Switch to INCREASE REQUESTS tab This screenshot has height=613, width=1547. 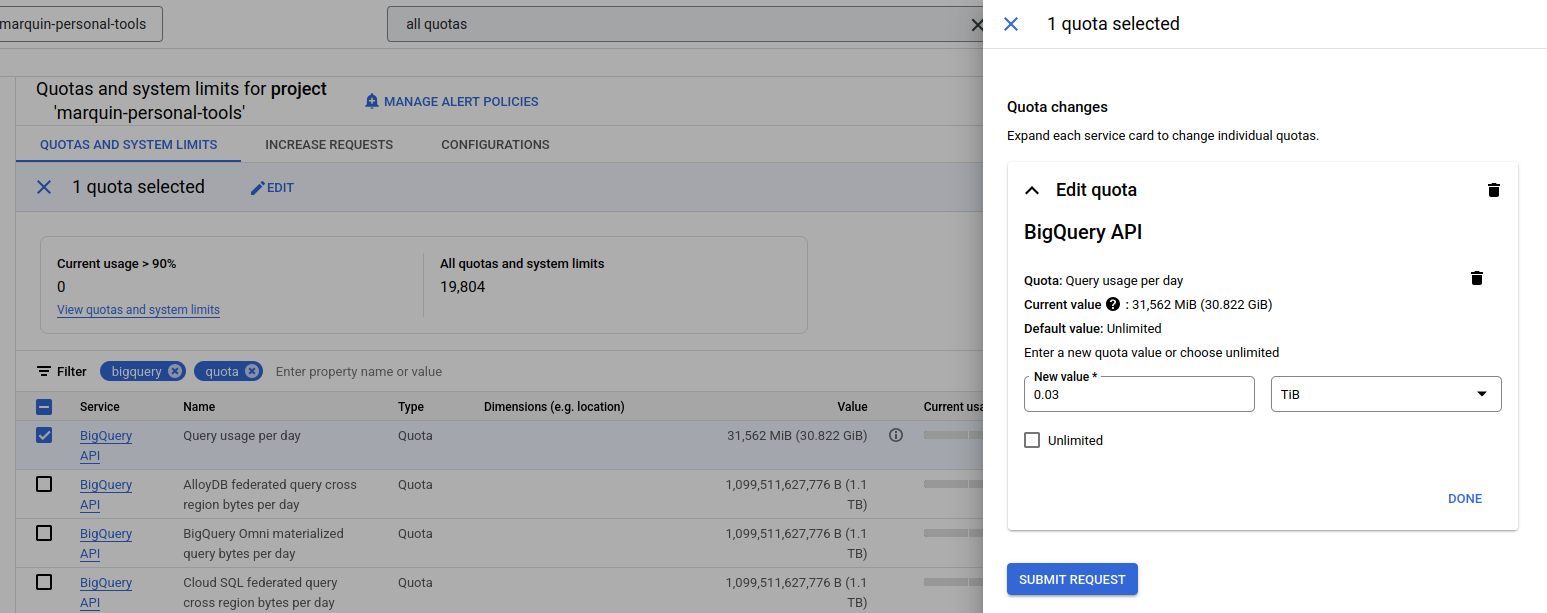pos(329,145)
